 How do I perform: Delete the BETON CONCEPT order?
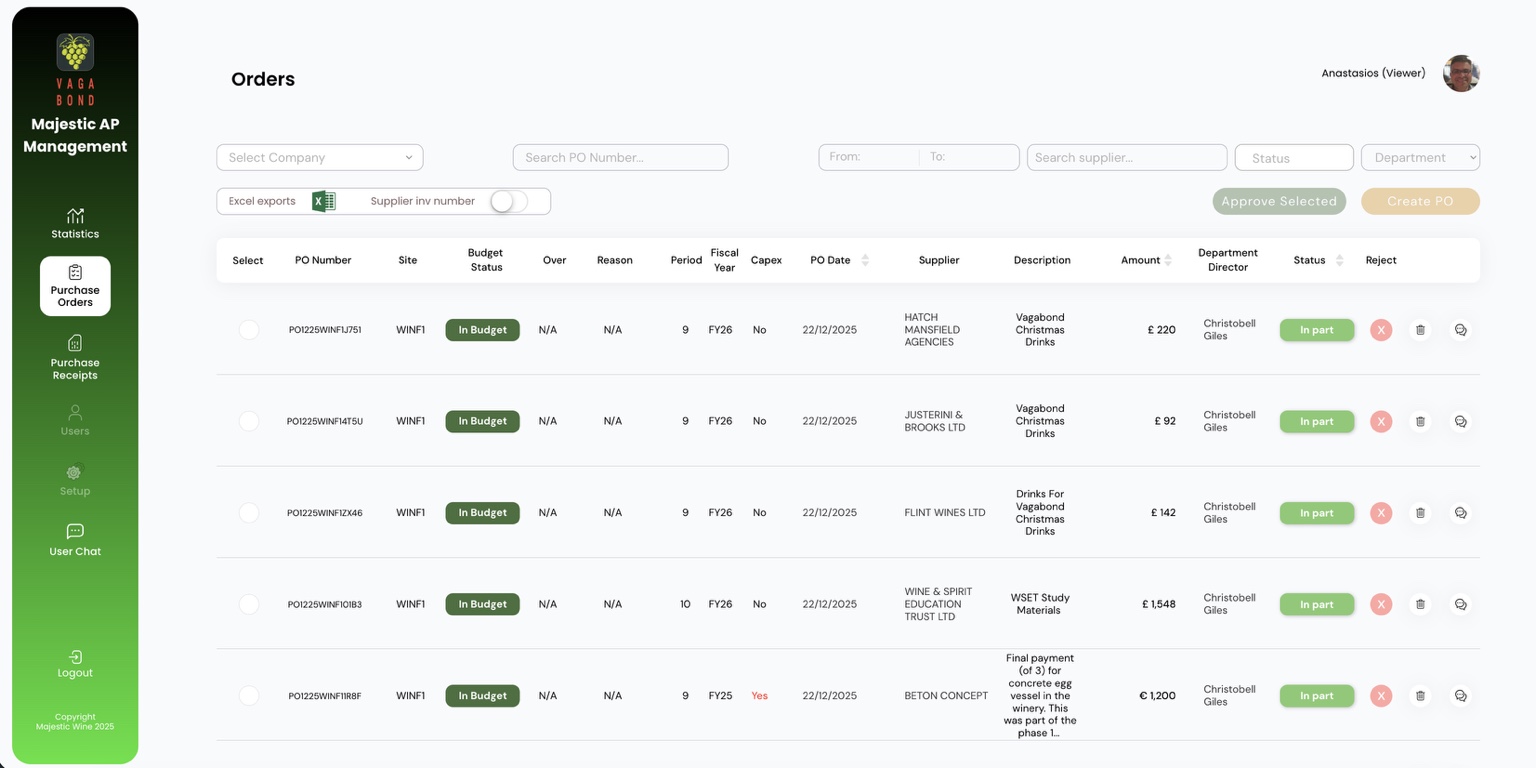pyautogui.click(x=1420, y=696)
